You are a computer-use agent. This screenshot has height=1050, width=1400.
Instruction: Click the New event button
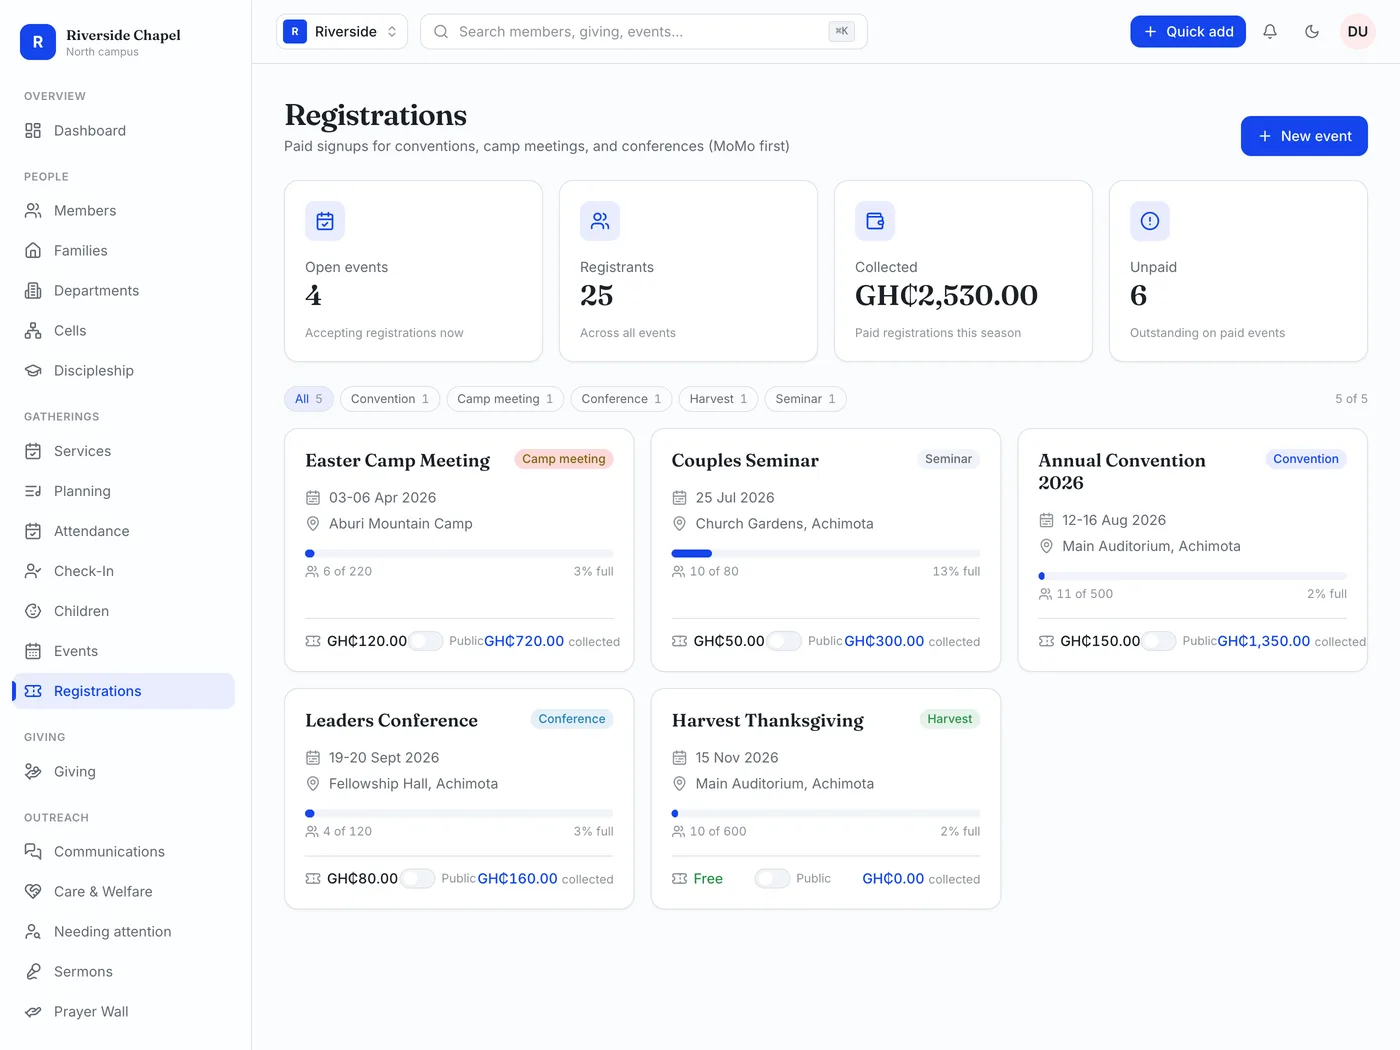pos(1304,136)
